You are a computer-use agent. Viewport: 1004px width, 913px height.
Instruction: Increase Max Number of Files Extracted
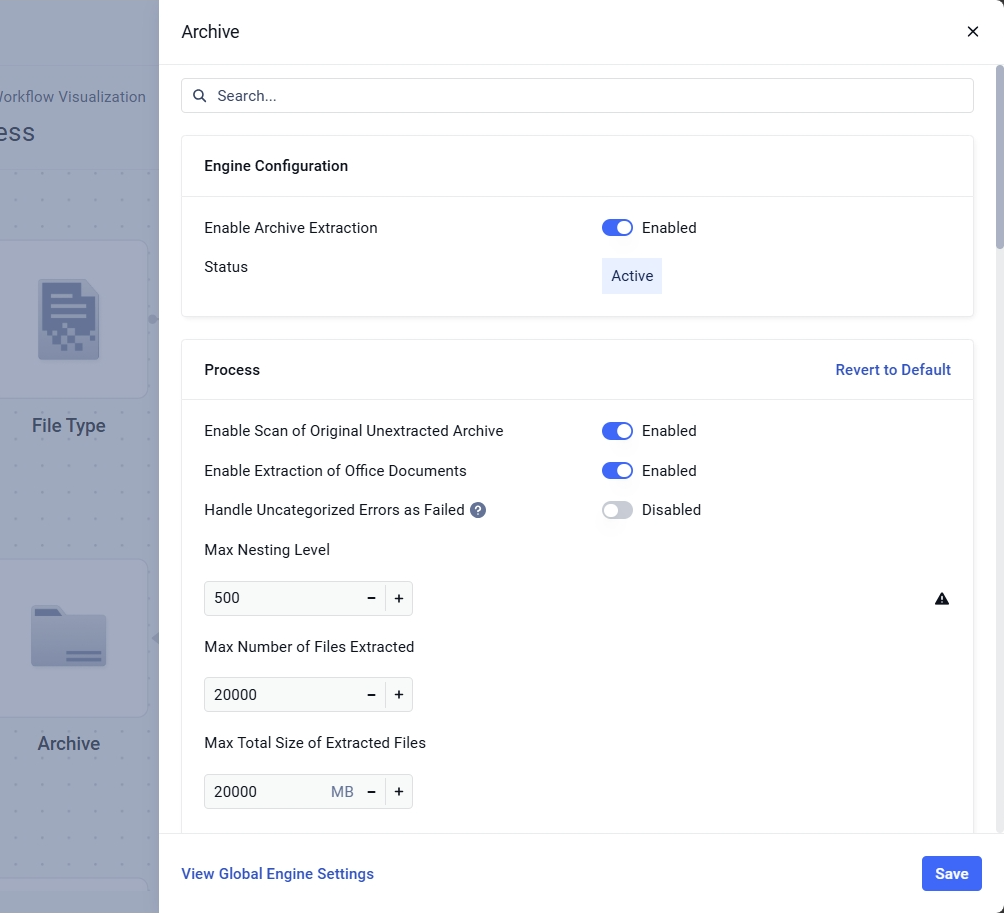pyautogui.click(x=399, y=695)
